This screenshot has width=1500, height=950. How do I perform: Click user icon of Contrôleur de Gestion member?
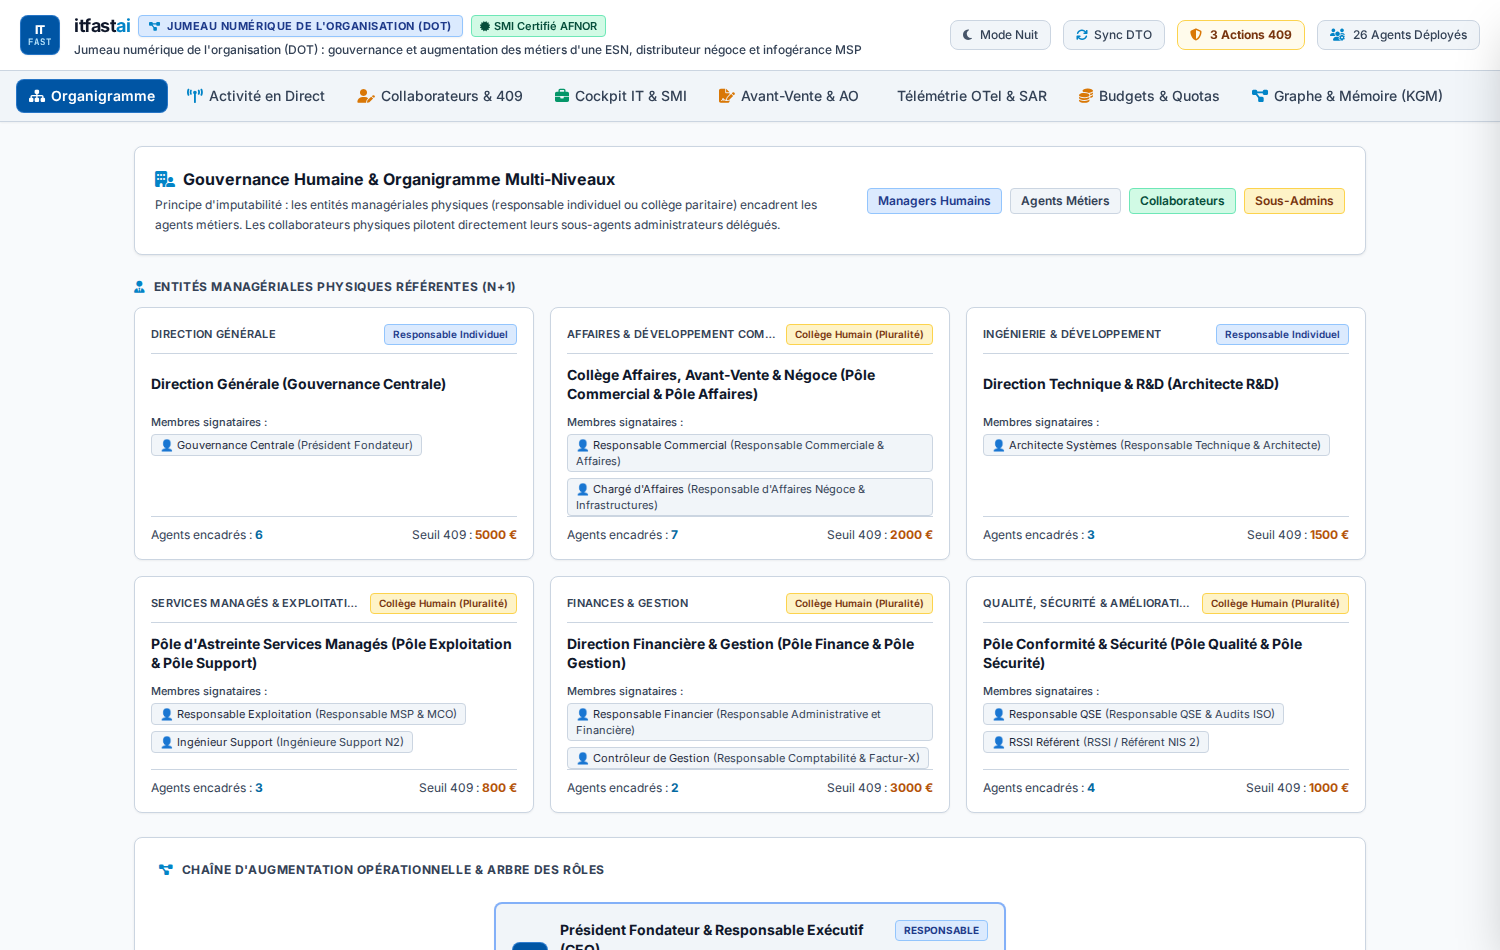(583, 759)
